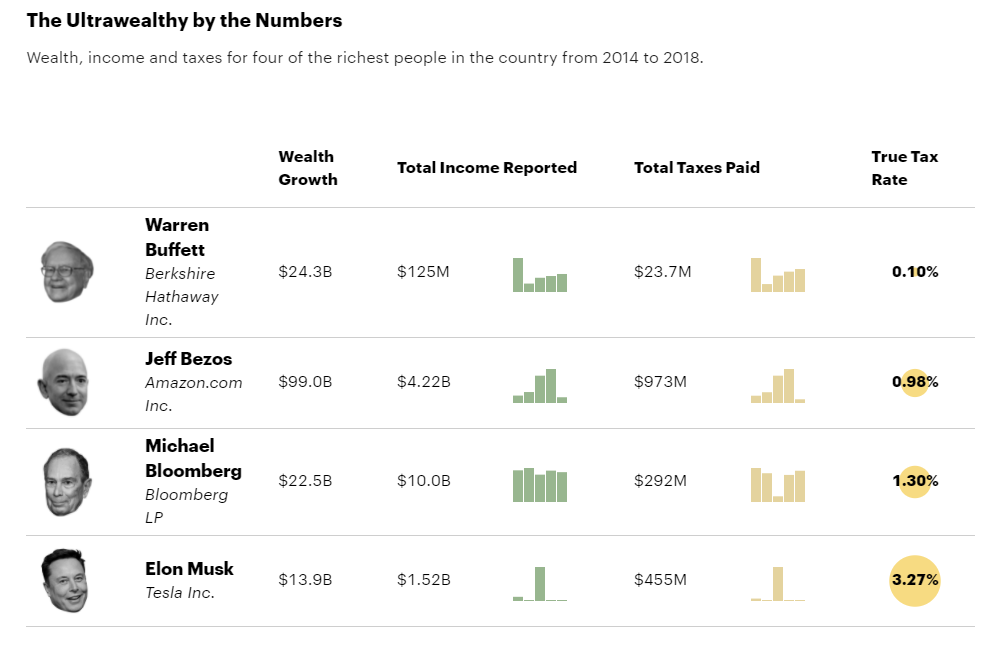Click Musk's 3.27% tax rate circle
This screenshot has height=657, width=1005.
915,580
